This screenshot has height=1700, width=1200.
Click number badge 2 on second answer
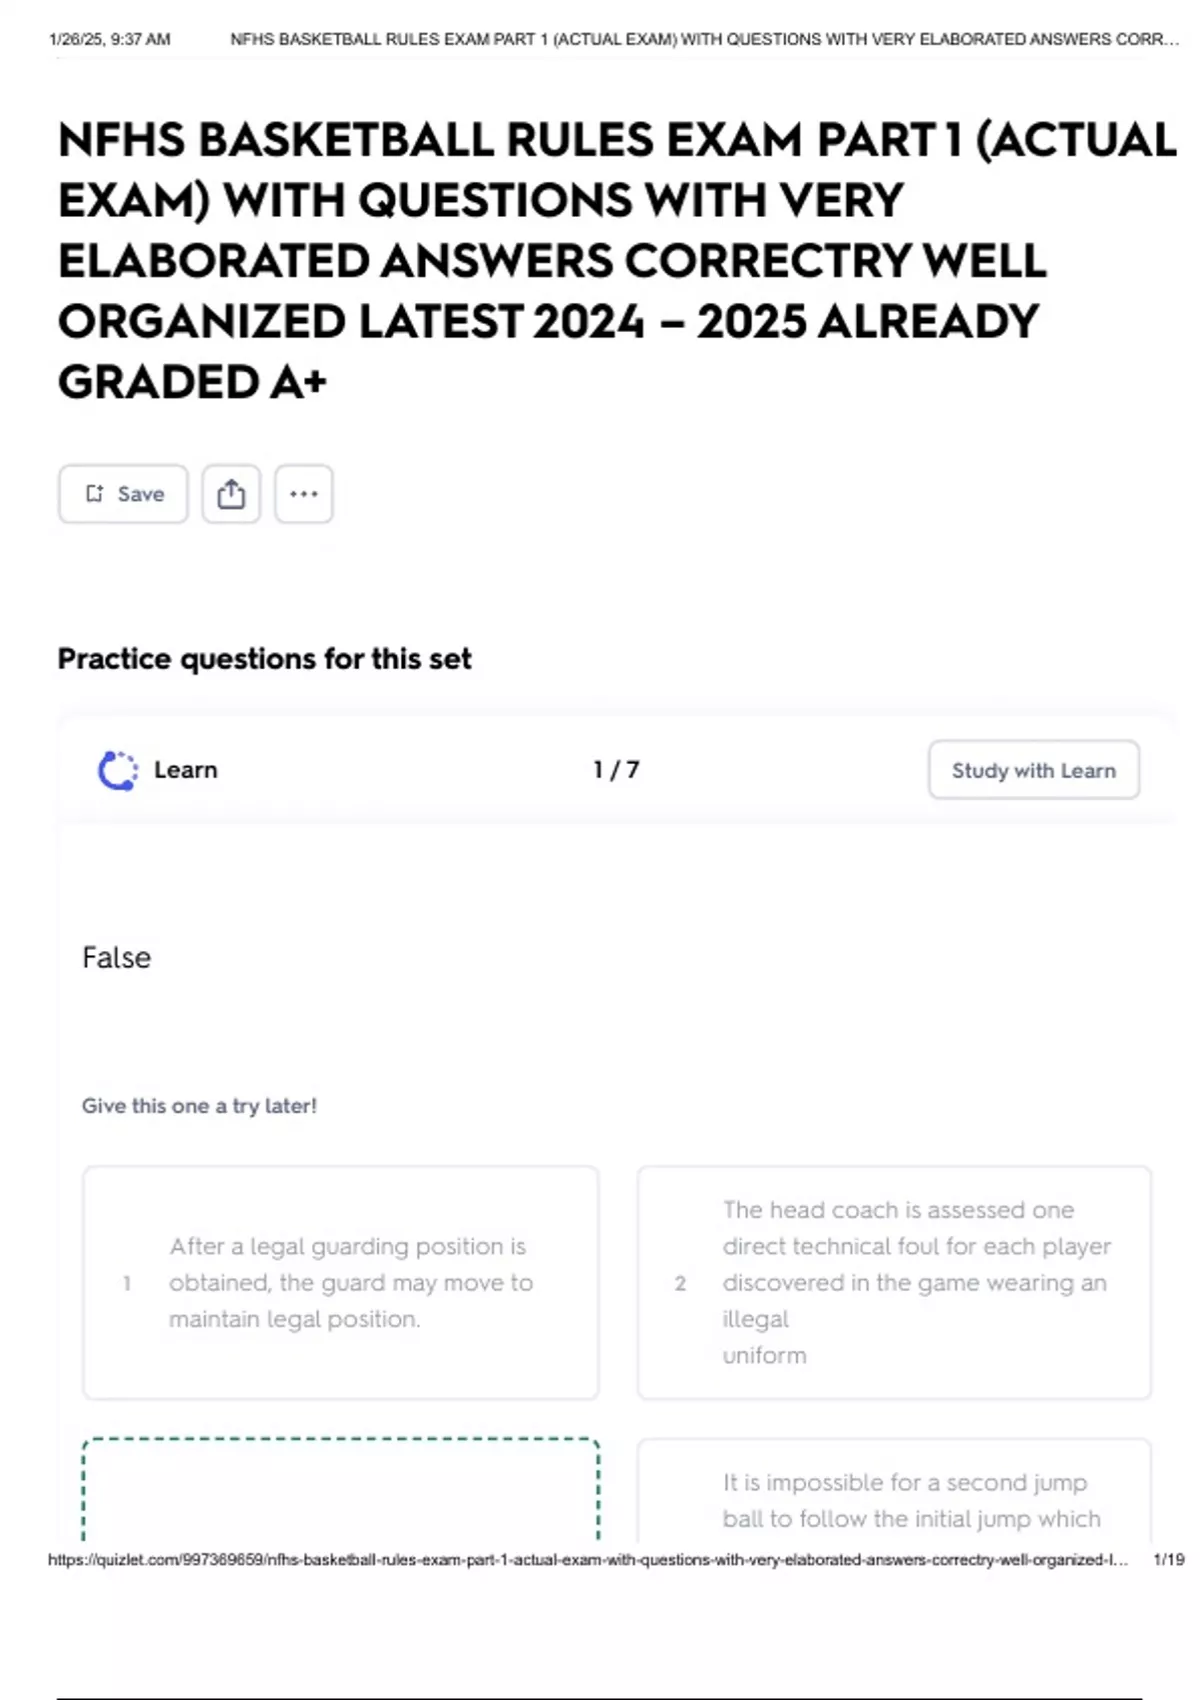tap(680, 1283)
